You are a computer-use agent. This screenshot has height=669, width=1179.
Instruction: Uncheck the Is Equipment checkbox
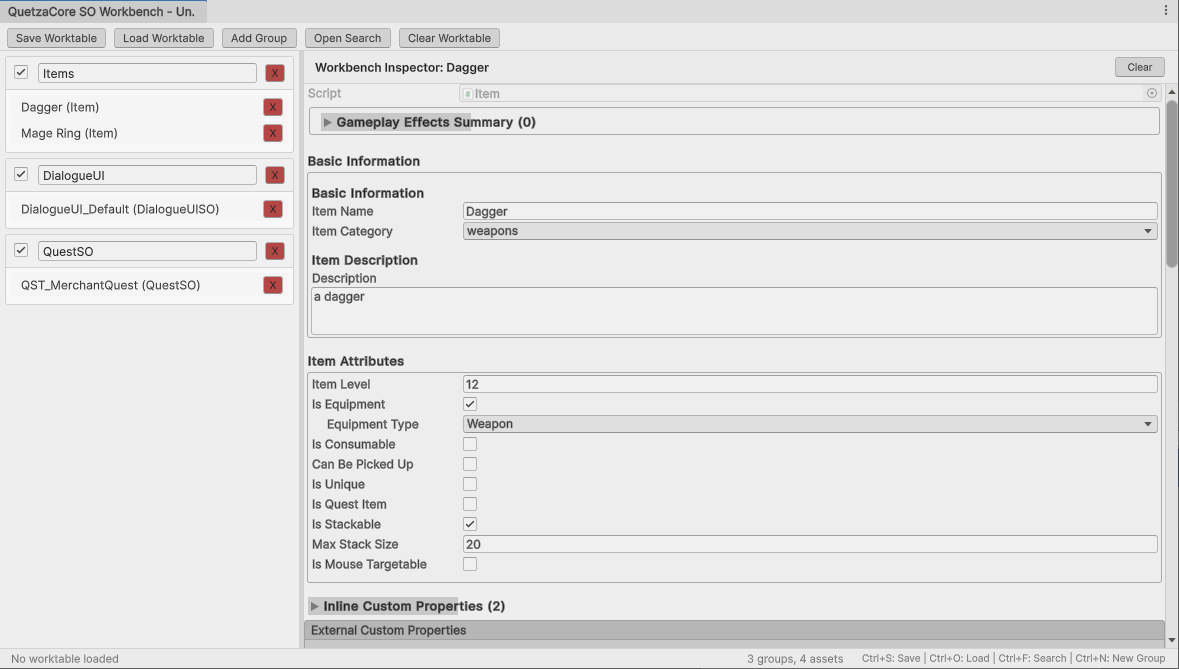(470, 404)
